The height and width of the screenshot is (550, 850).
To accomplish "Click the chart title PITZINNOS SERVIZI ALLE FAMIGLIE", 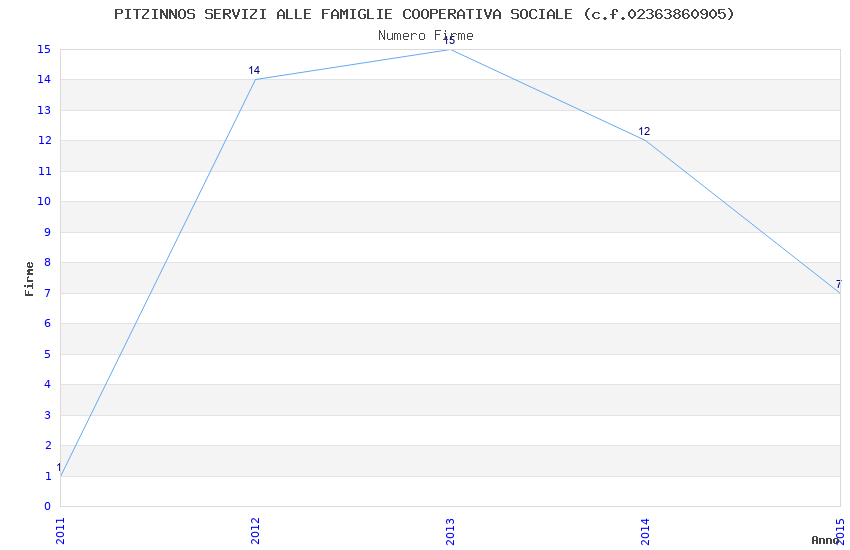I will pyautogui.click(x=424, y=14).
